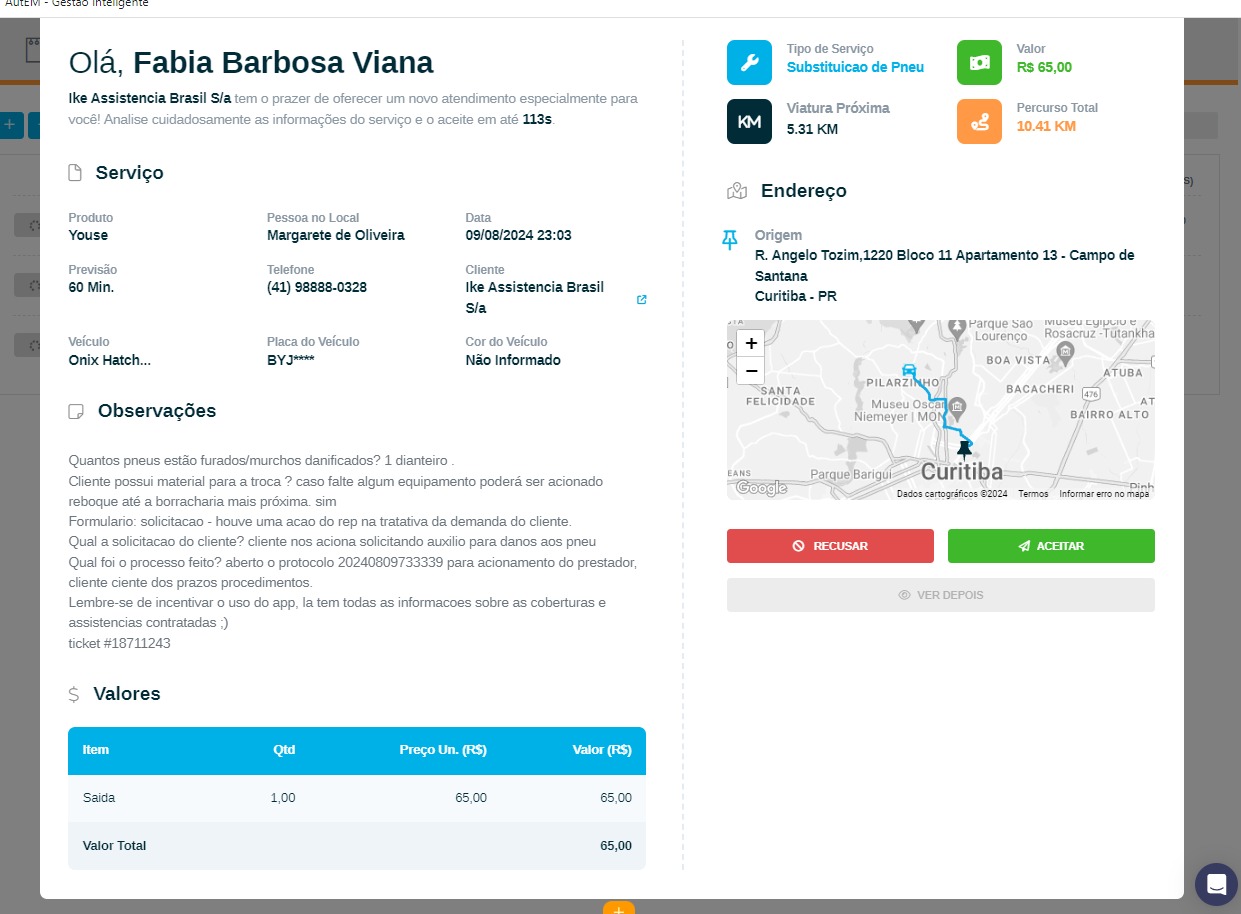Click the Observações note icon
This screenshot has height=914, width=1241.
(75, 412)
